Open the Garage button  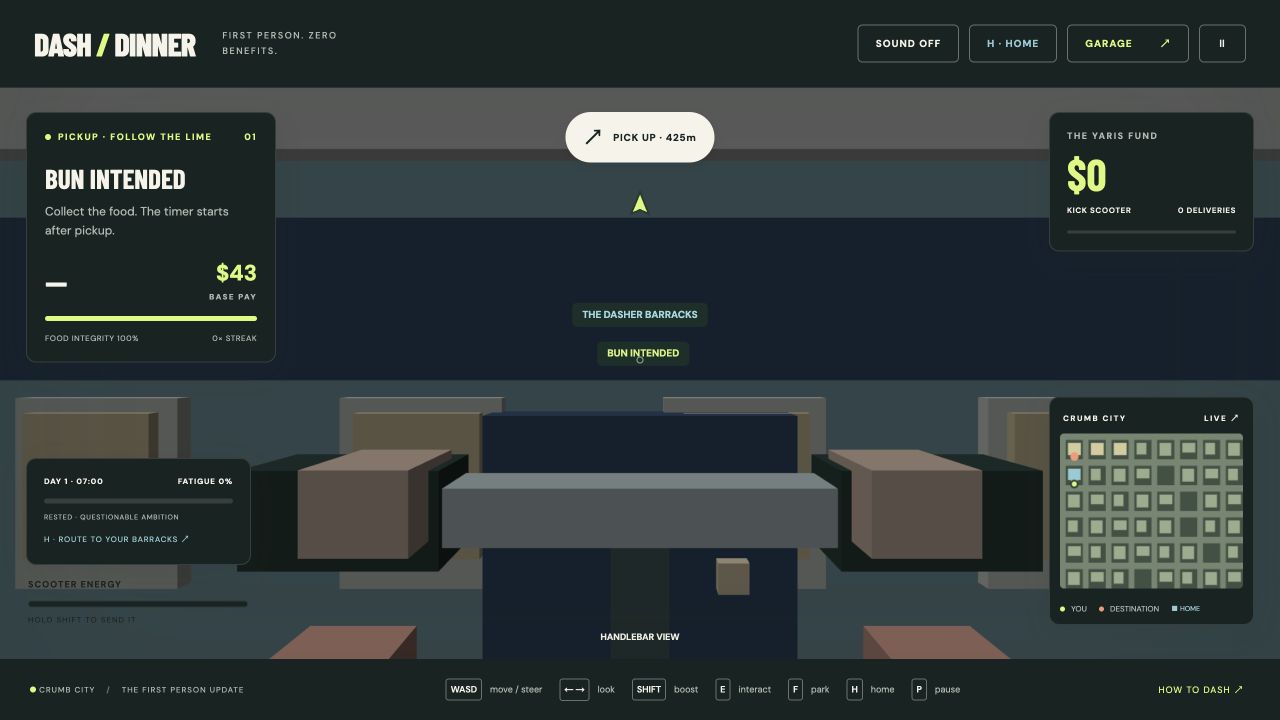[x=1128, y=44]
